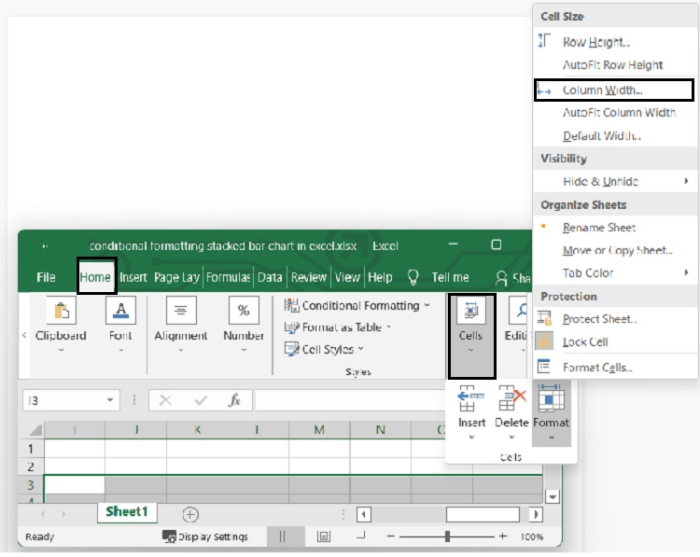Click the Format cells icon
The image size is (700, 557).
(550, 401)
